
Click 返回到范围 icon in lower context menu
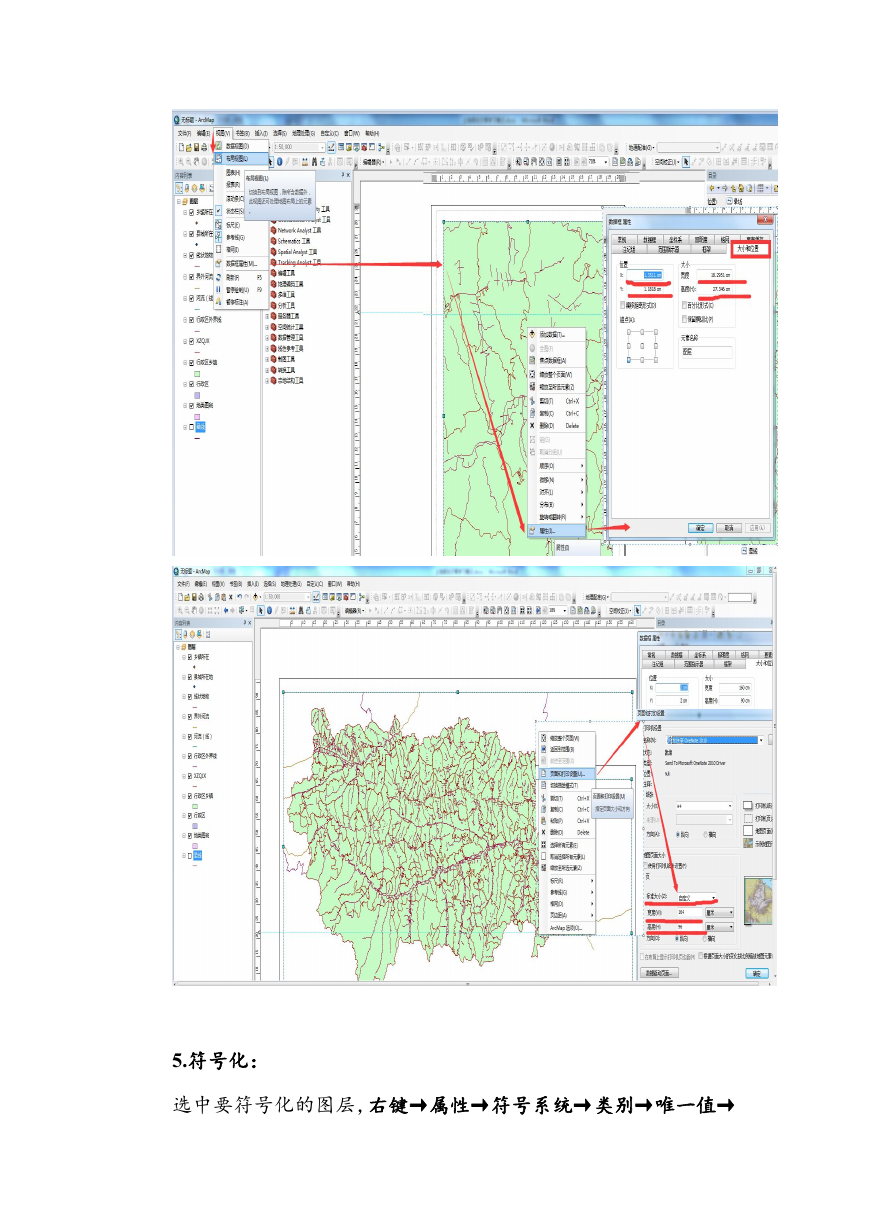(x=544, y=749)
